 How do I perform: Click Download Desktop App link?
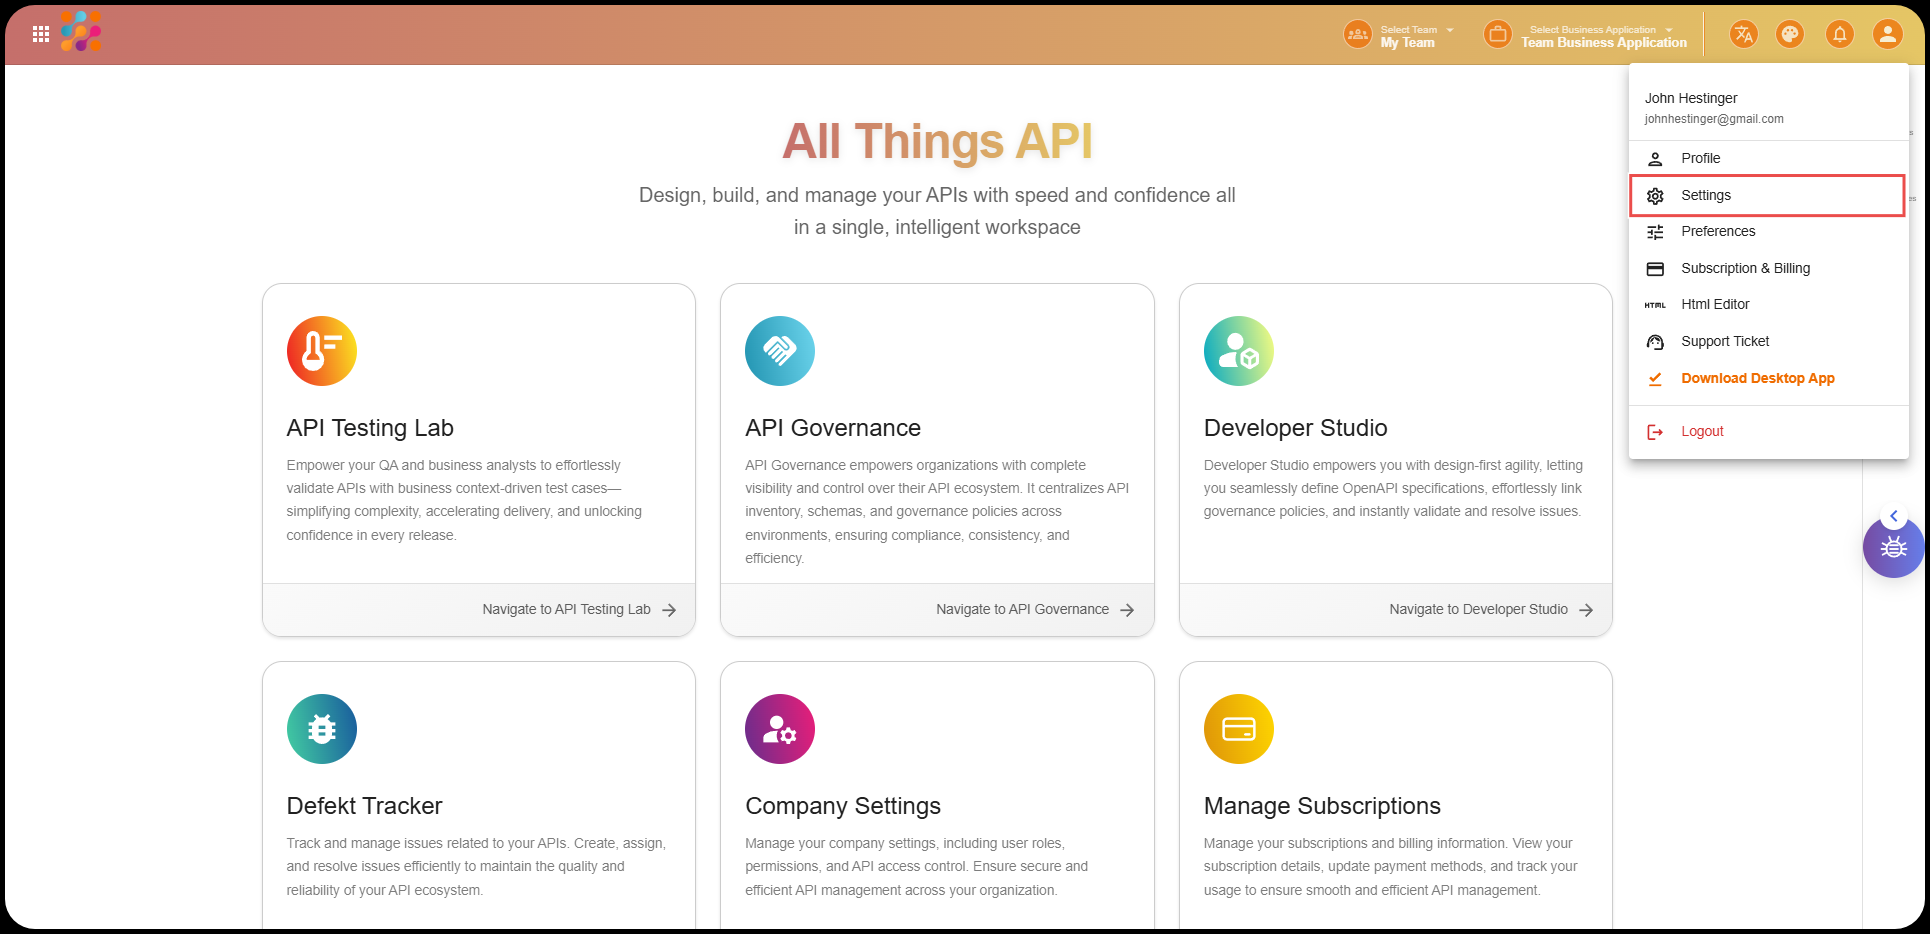(1757, 378)
